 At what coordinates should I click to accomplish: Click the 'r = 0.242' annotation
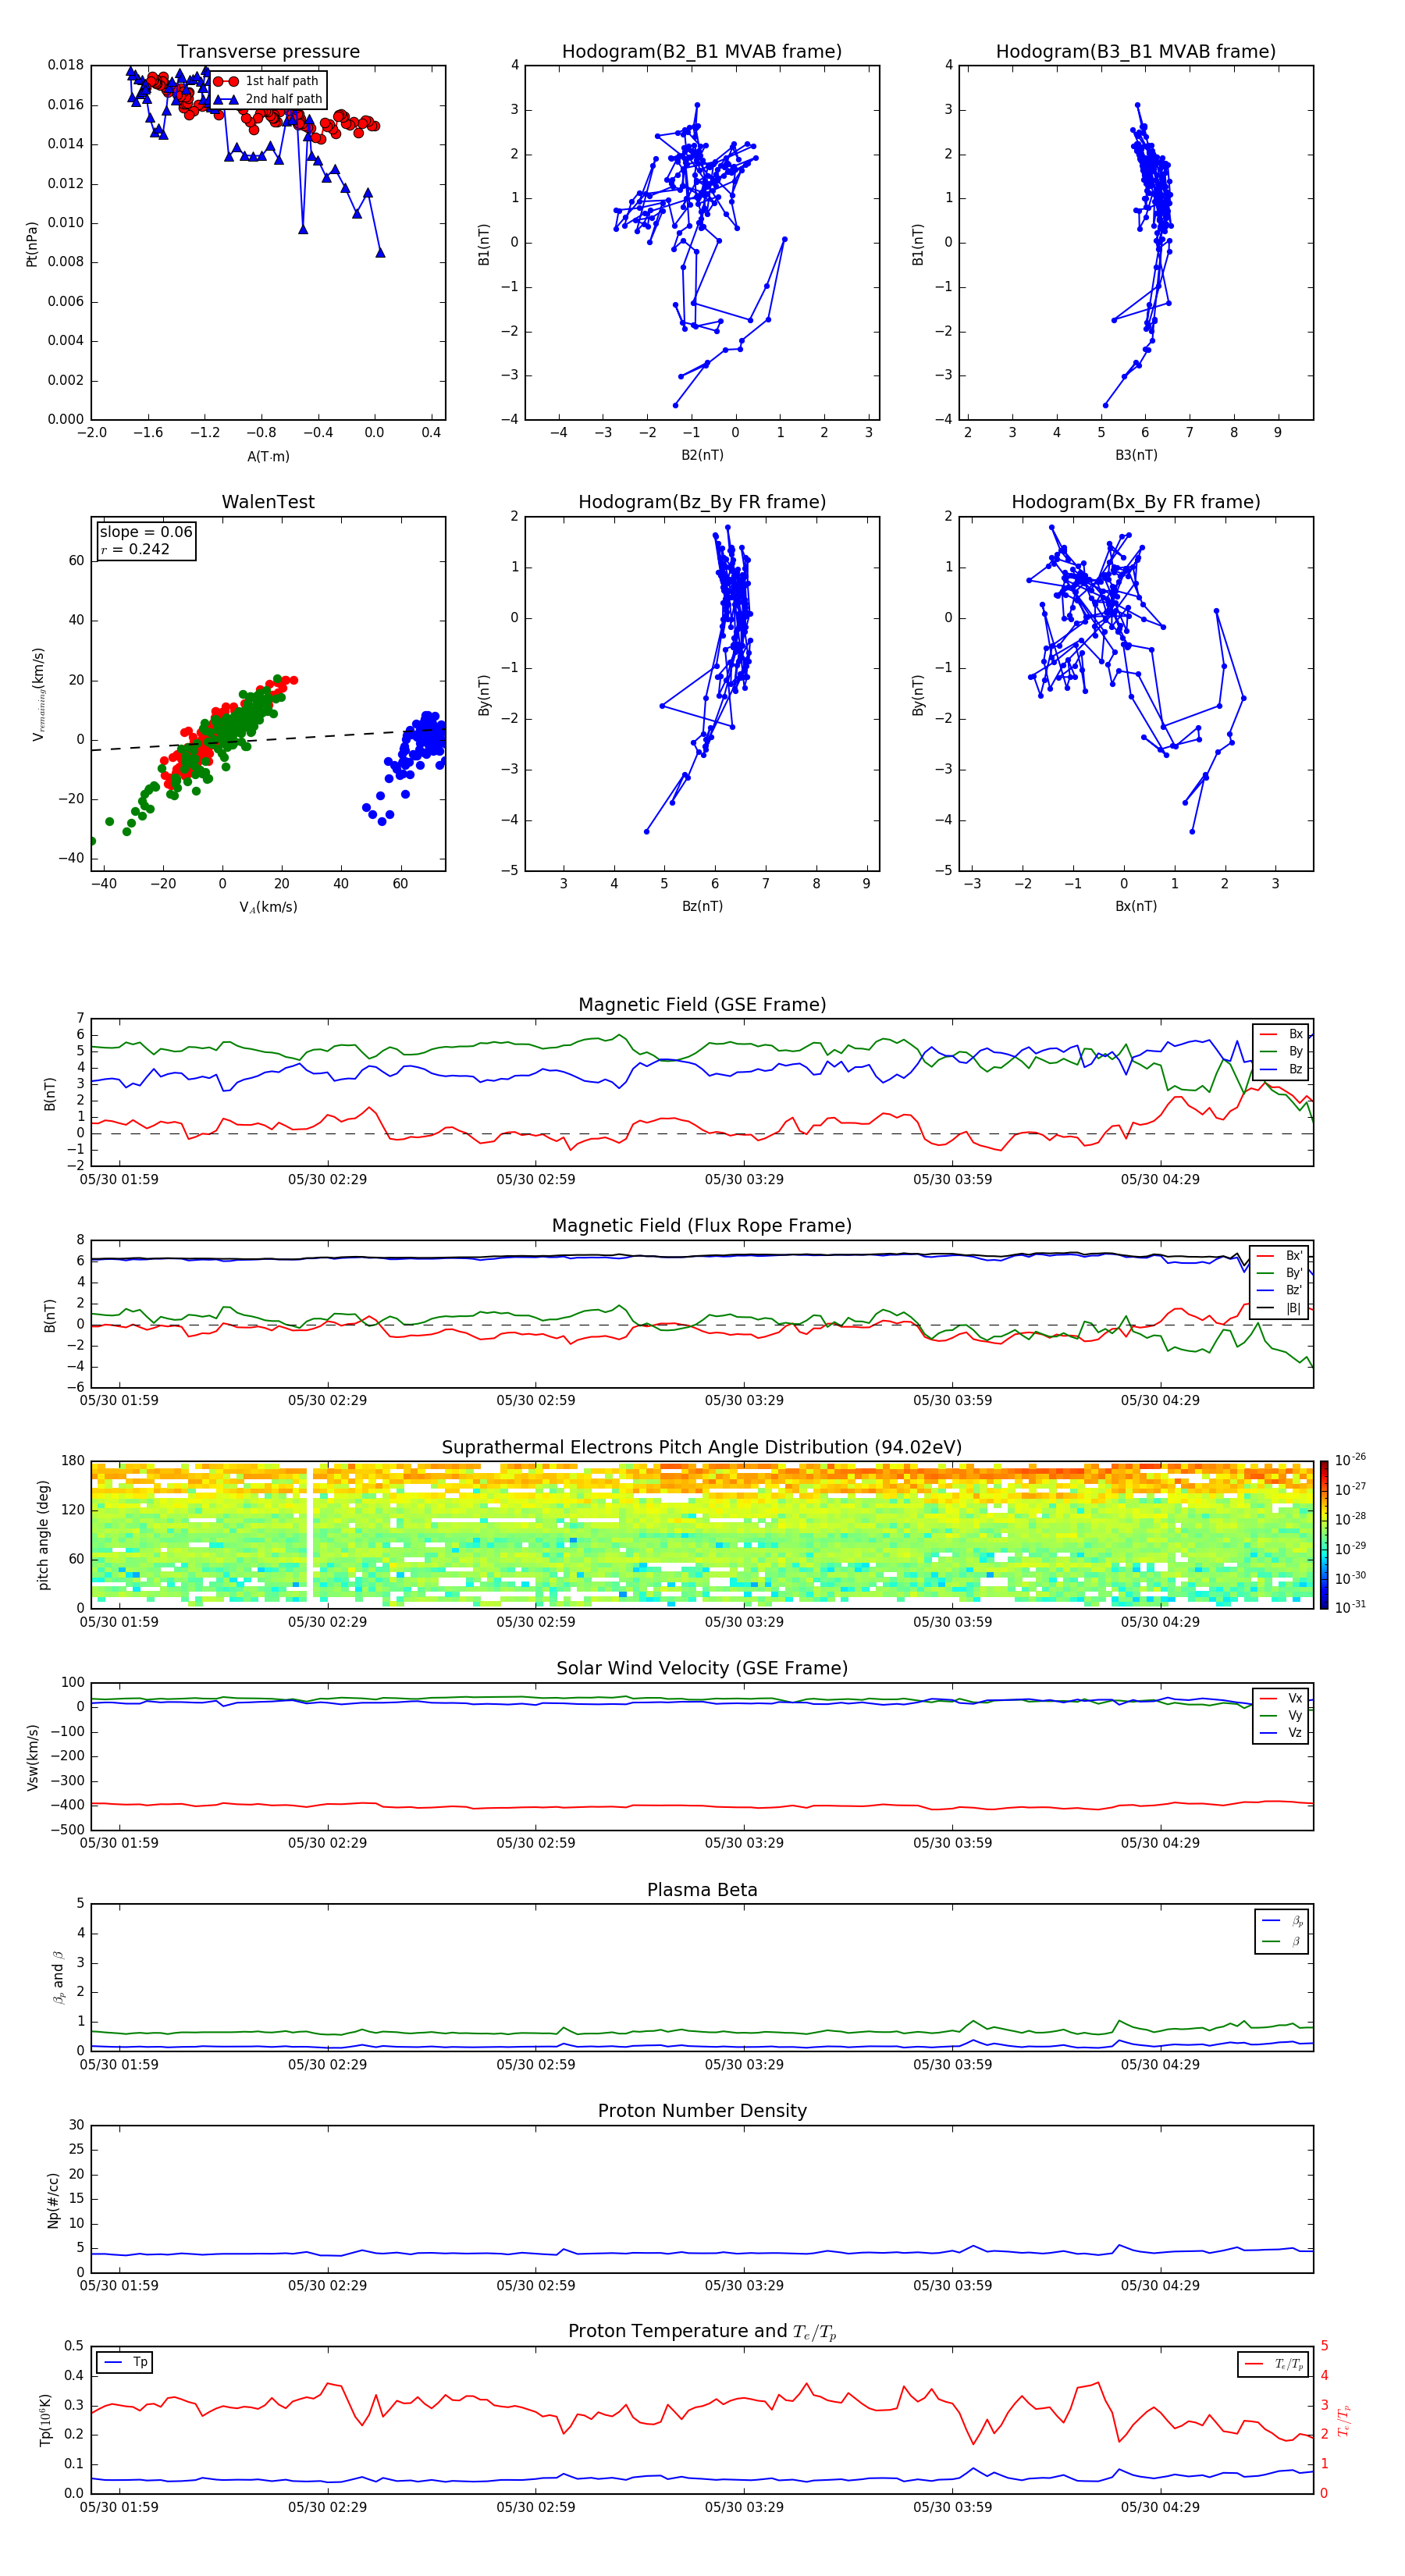(135, 549)
